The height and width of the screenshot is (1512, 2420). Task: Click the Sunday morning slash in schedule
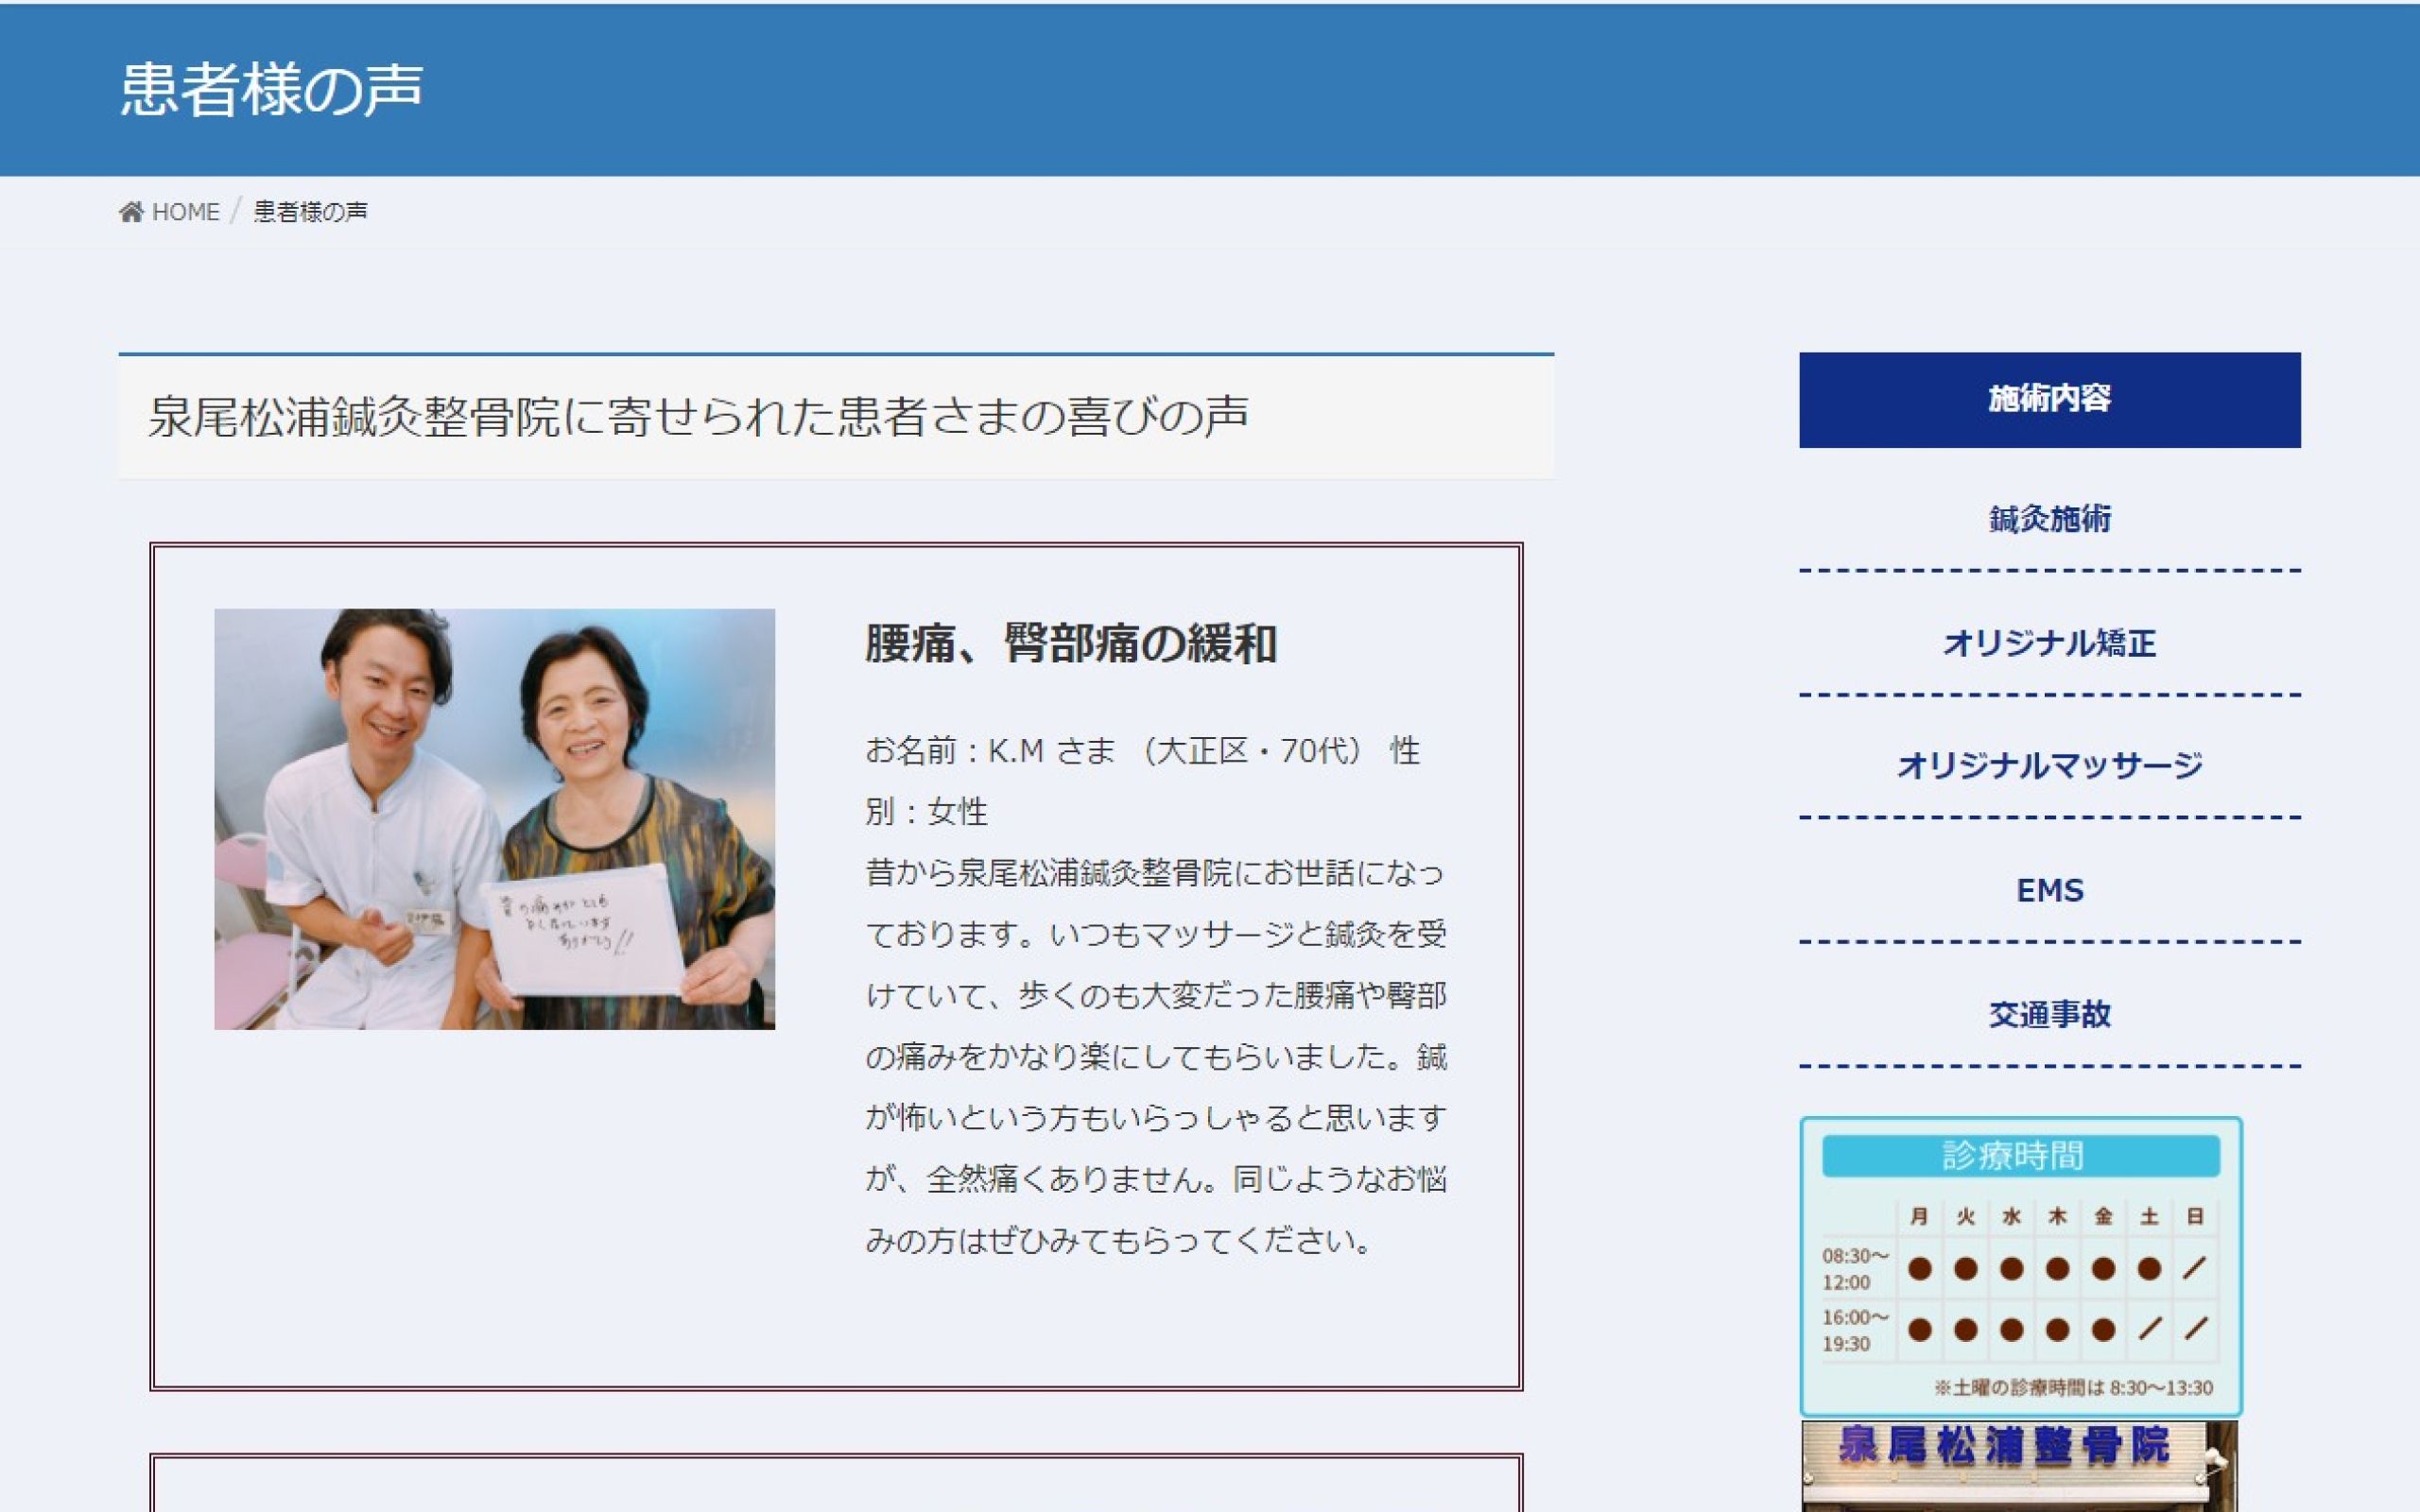(x=2195, y=1269)
